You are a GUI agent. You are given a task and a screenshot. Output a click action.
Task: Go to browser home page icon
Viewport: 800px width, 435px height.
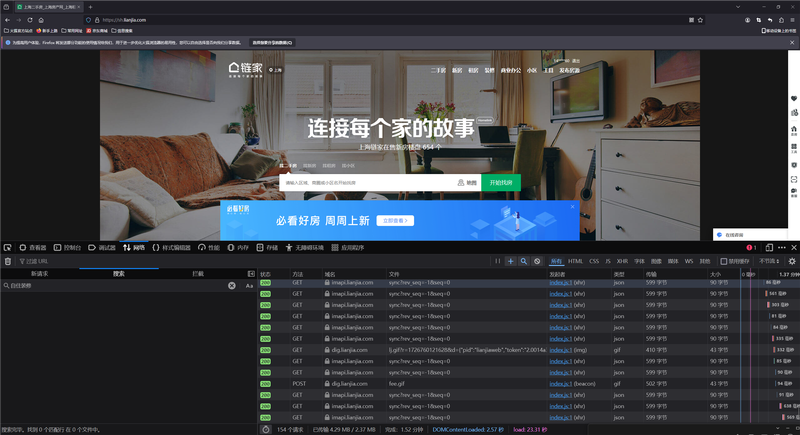[x=41, y=20]
